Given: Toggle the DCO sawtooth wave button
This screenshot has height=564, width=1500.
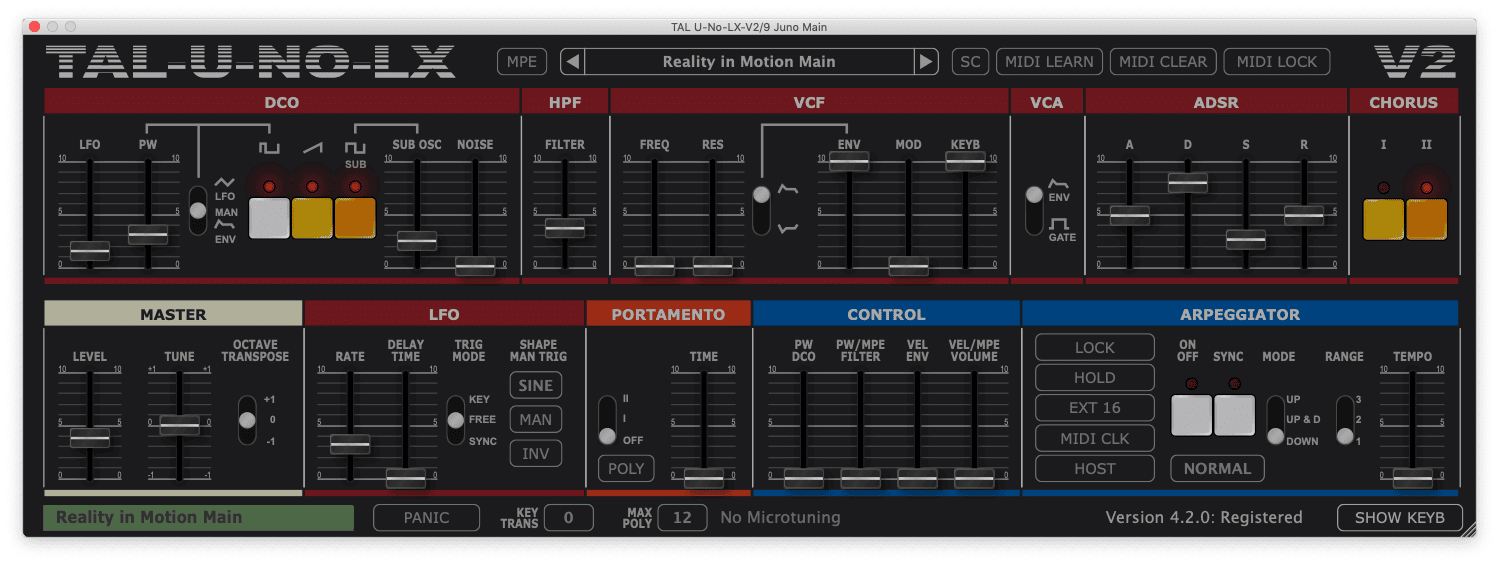Looking at the screenshot, I should tap(312, 218).
